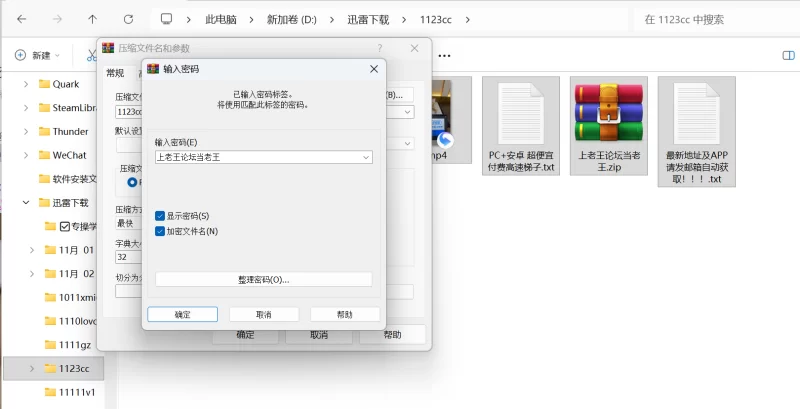The width and height of the screenshot is (800, 409).
Task: Expand the 1123cc tree folder
Action: pyautogui.click(x=32, y=368)
